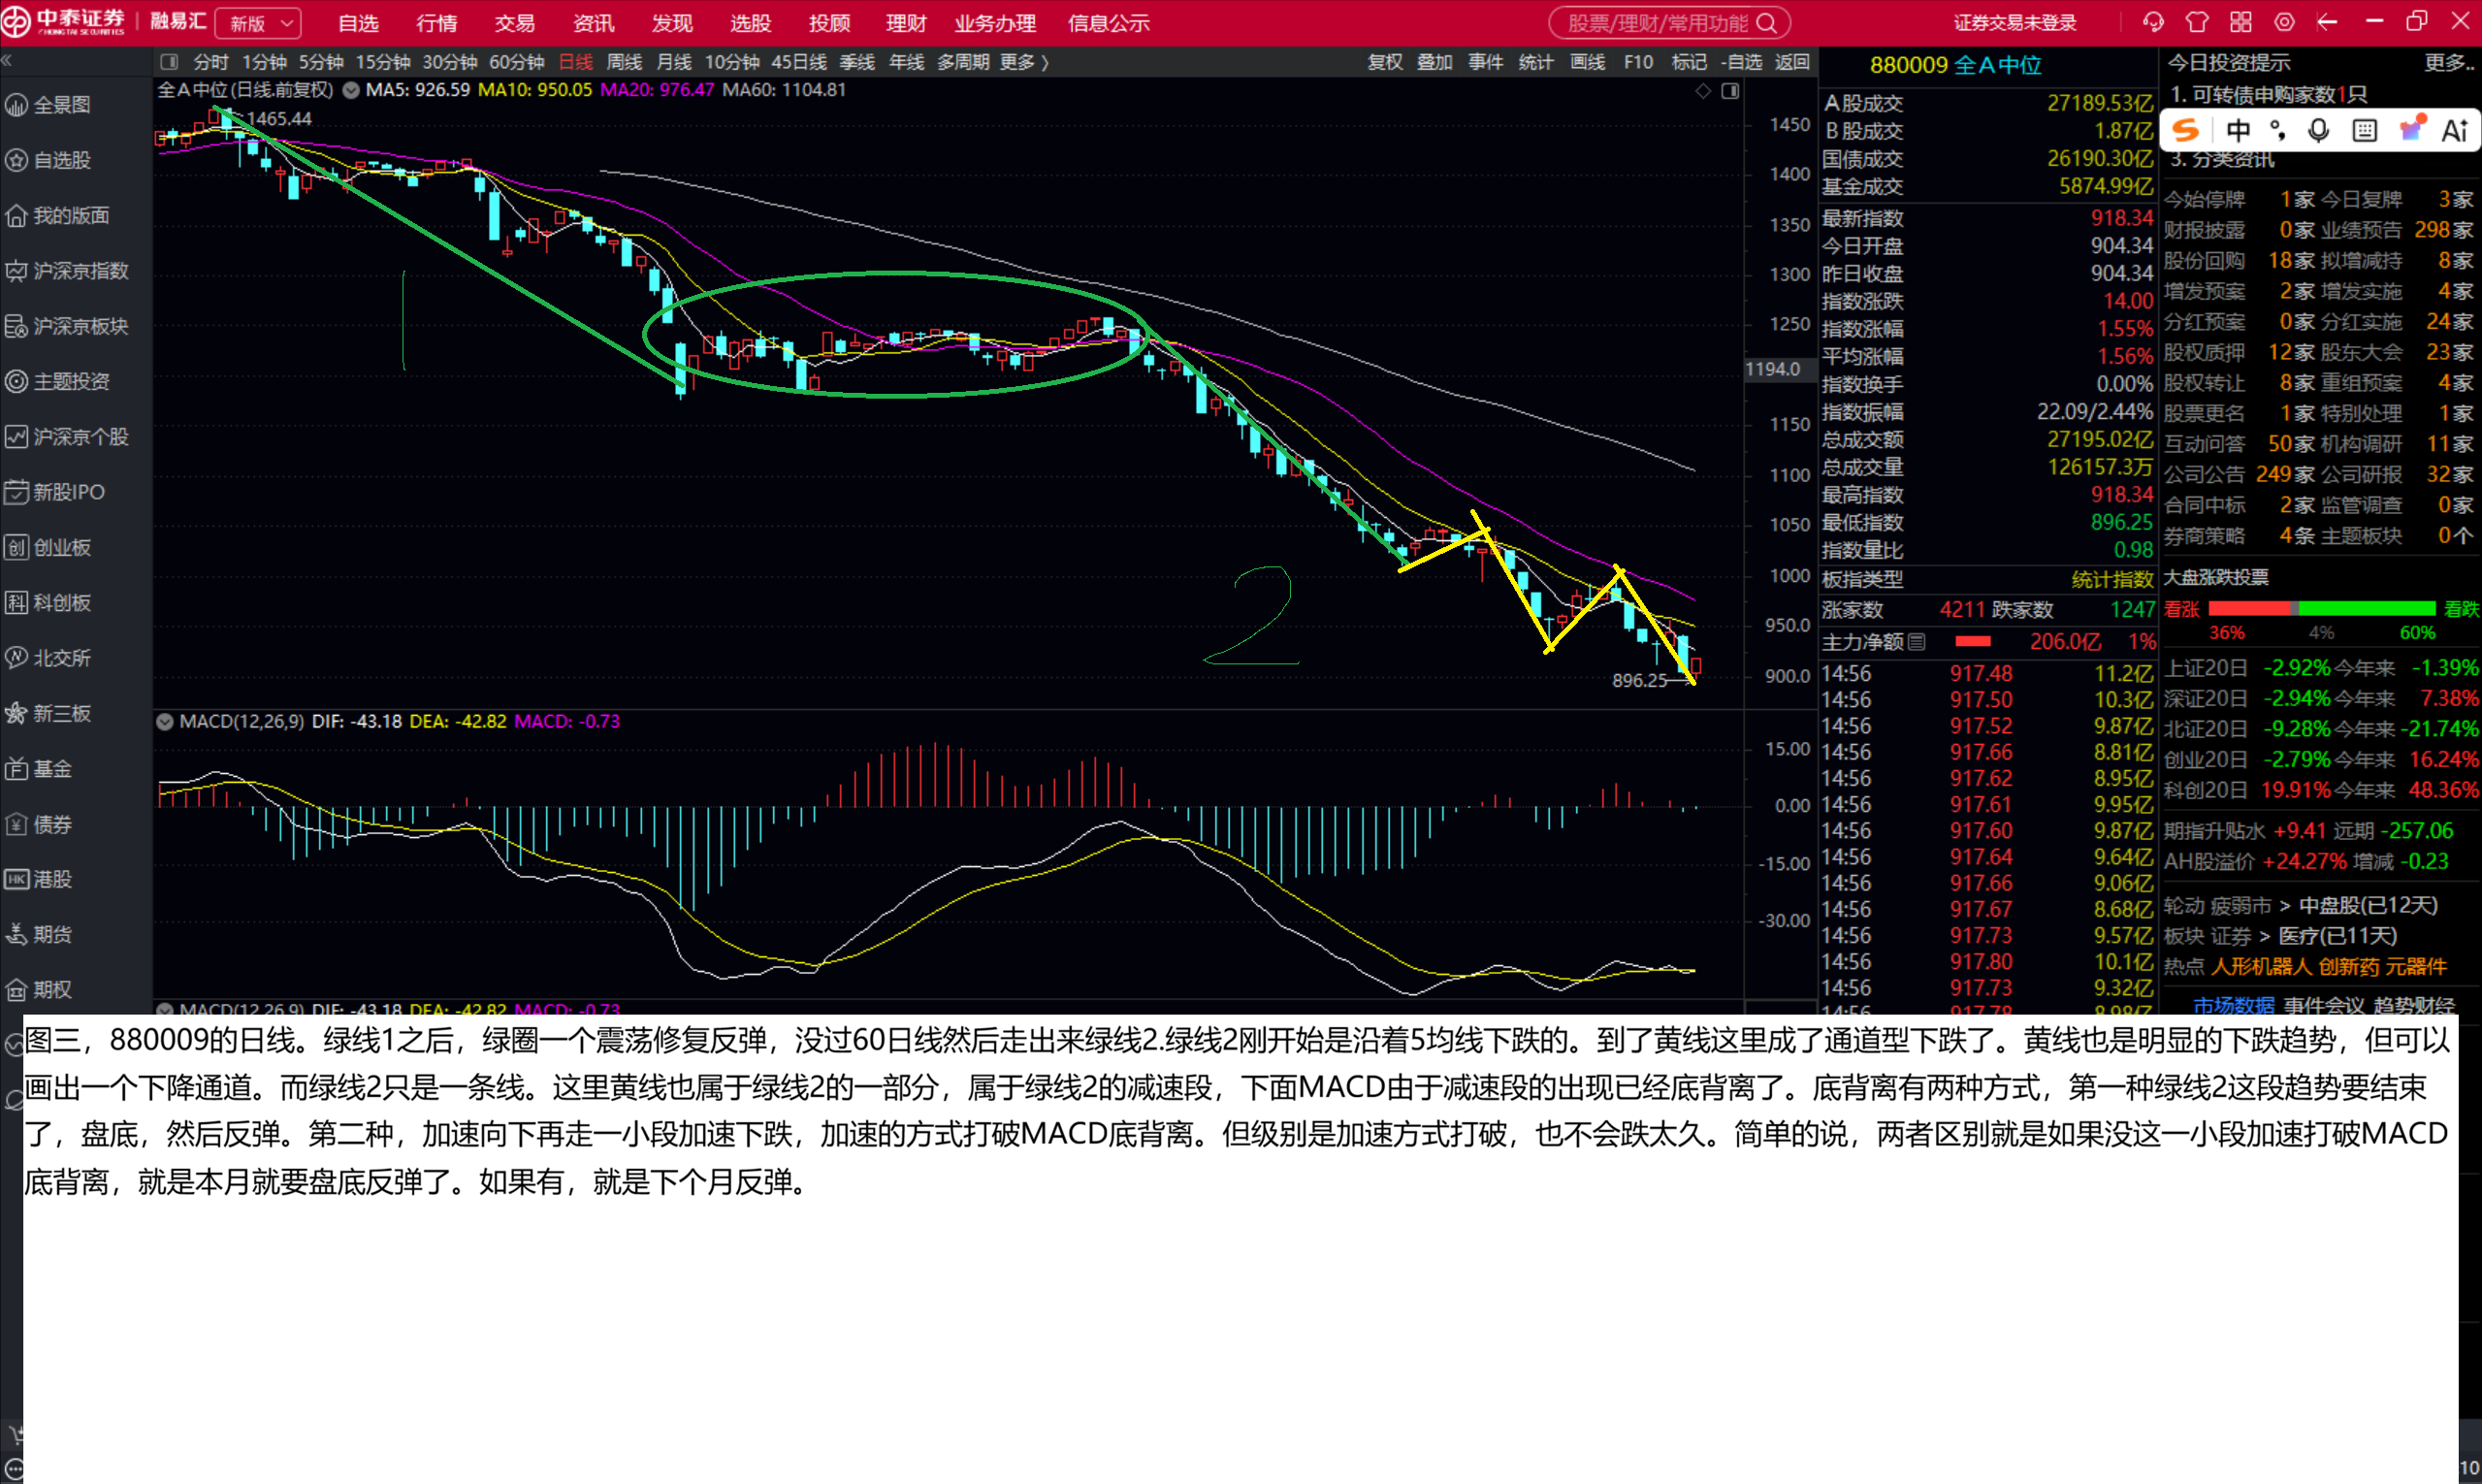Toggle the MA indicator settings circle
Screen dimensions: 2482x1484
coord(351,90)
